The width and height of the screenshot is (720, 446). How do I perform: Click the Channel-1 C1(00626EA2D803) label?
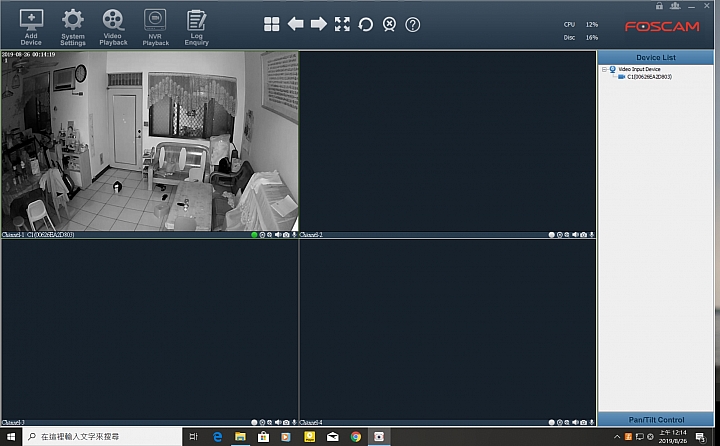tap(38, 235)
